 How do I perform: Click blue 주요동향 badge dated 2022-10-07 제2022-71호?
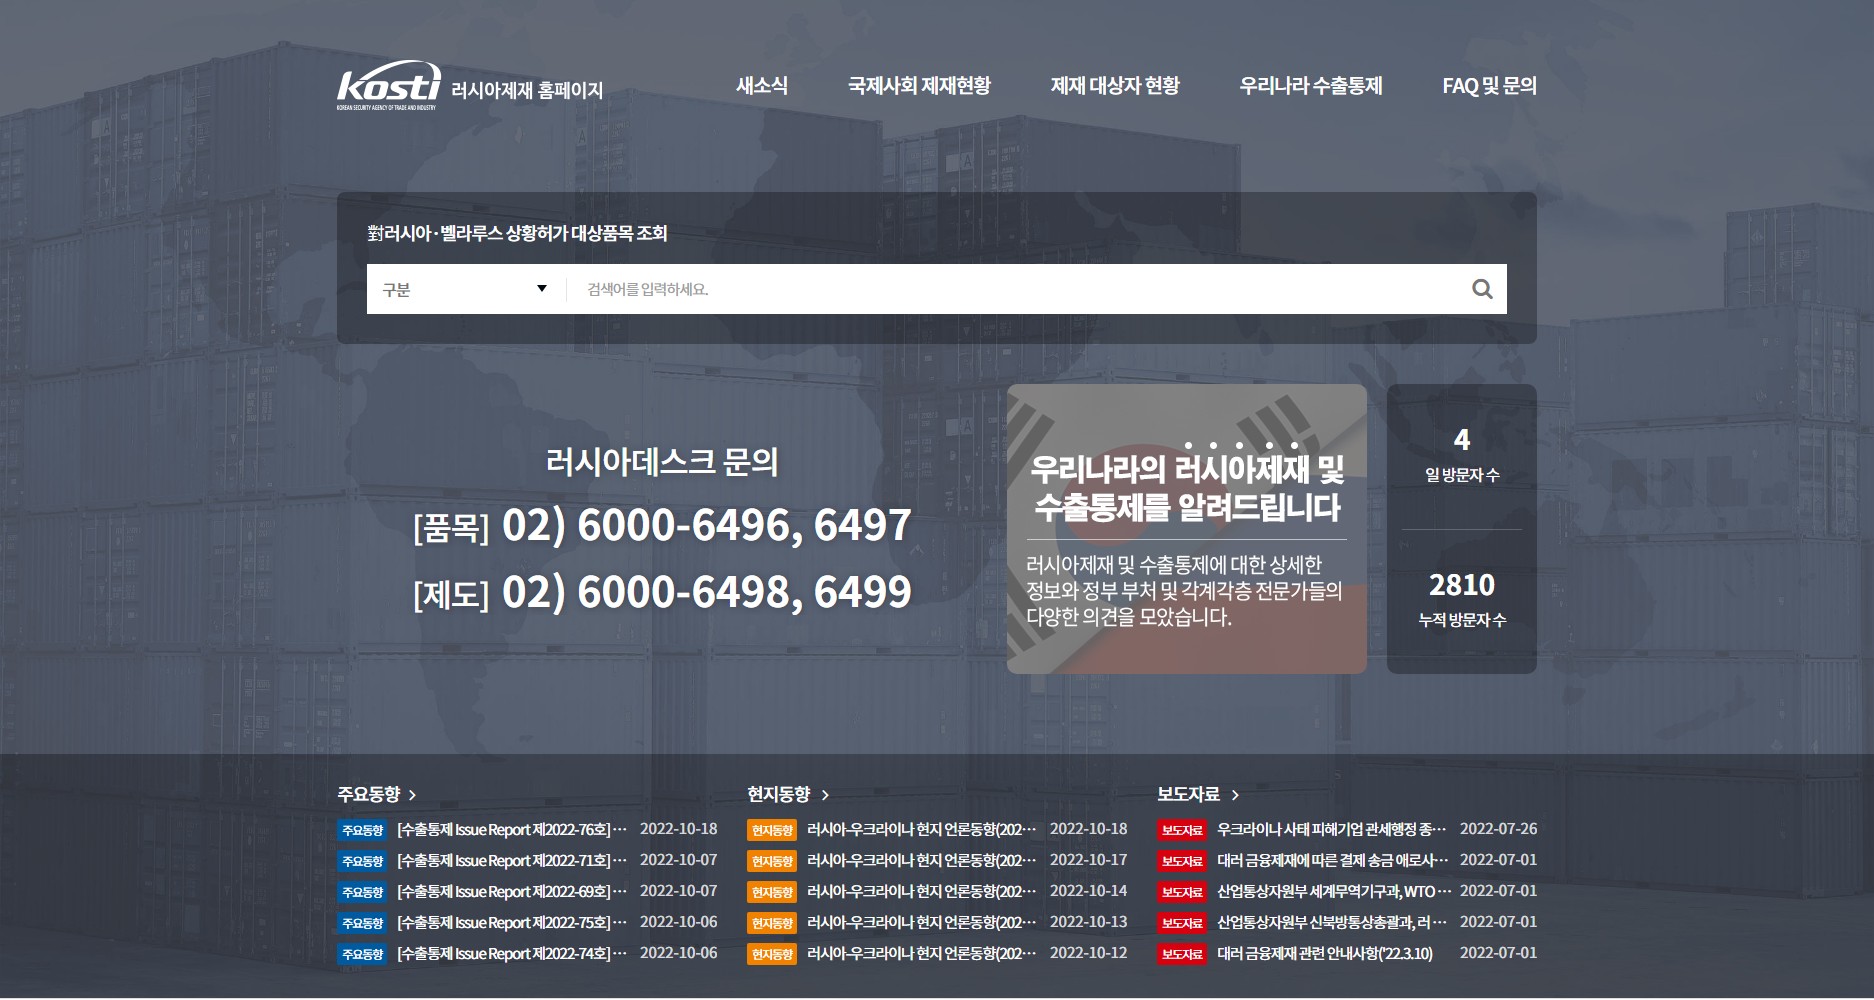click(x=362, y=861)
